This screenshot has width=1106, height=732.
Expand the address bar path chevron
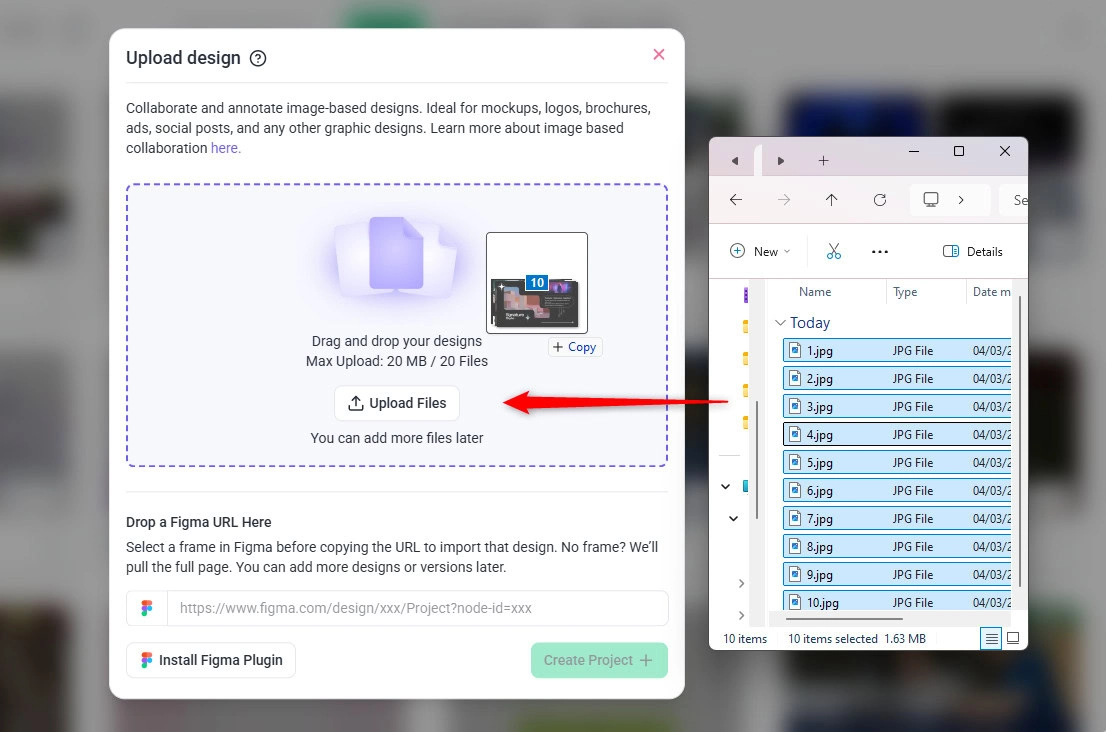click(x=961, y=200)
